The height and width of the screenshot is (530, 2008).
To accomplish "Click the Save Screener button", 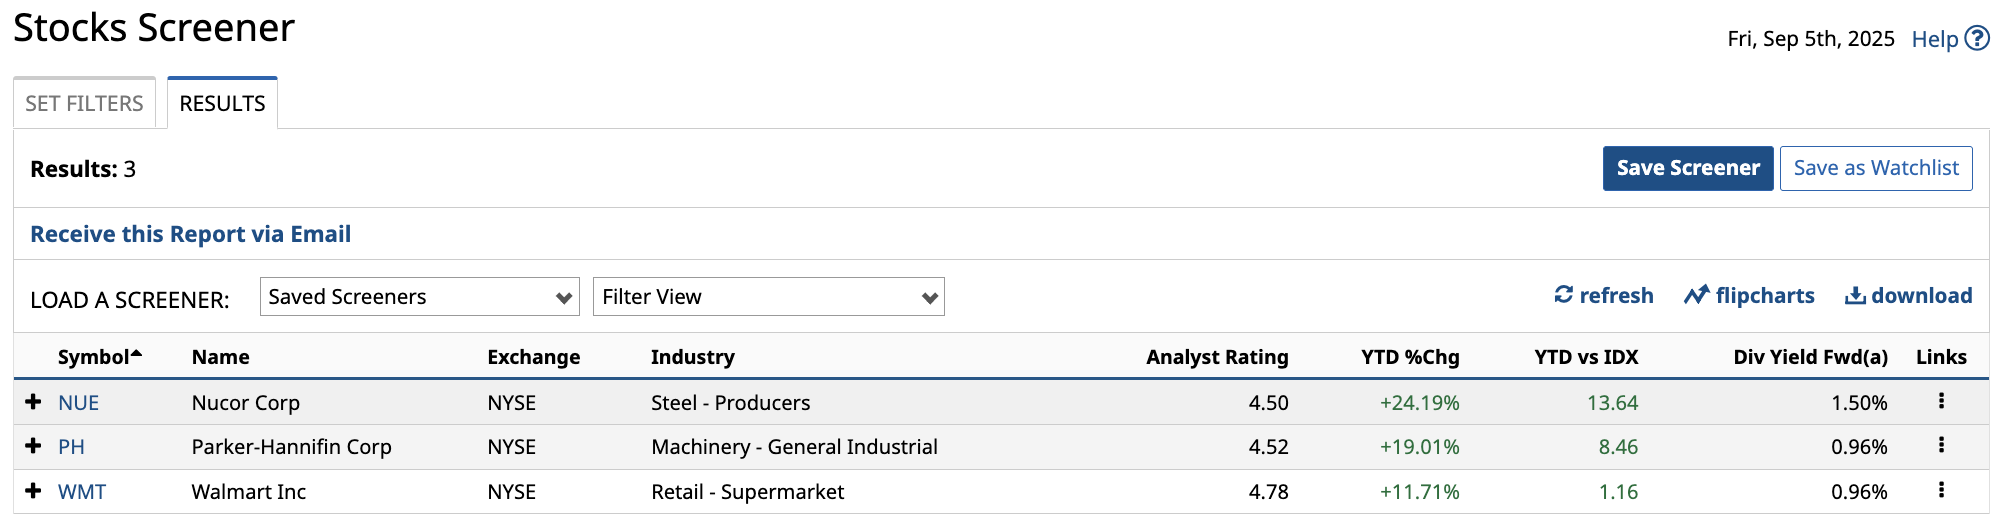I will pyautogui.click(x=1688, y=168).
